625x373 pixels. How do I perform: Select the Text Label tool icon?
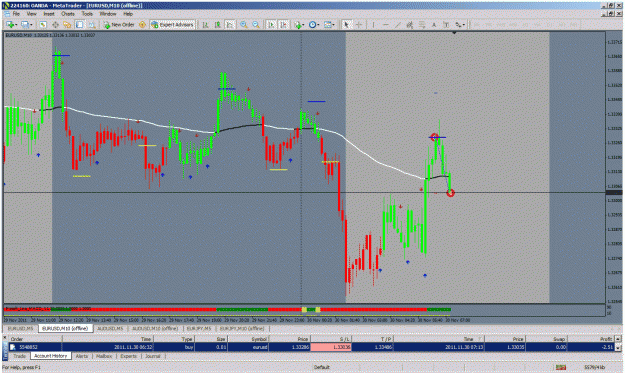coord(446,25)
